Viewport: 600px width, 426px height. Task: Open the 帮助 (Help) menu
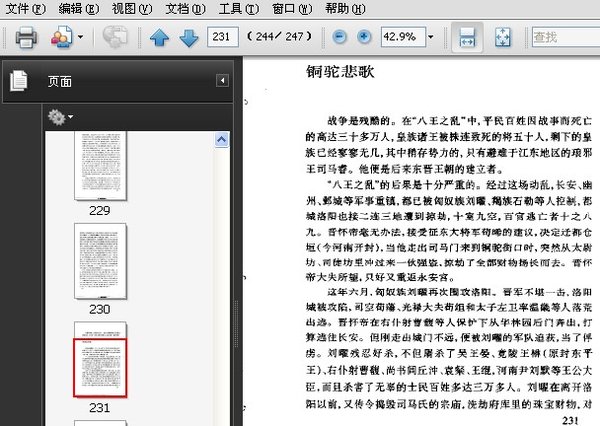340,9
